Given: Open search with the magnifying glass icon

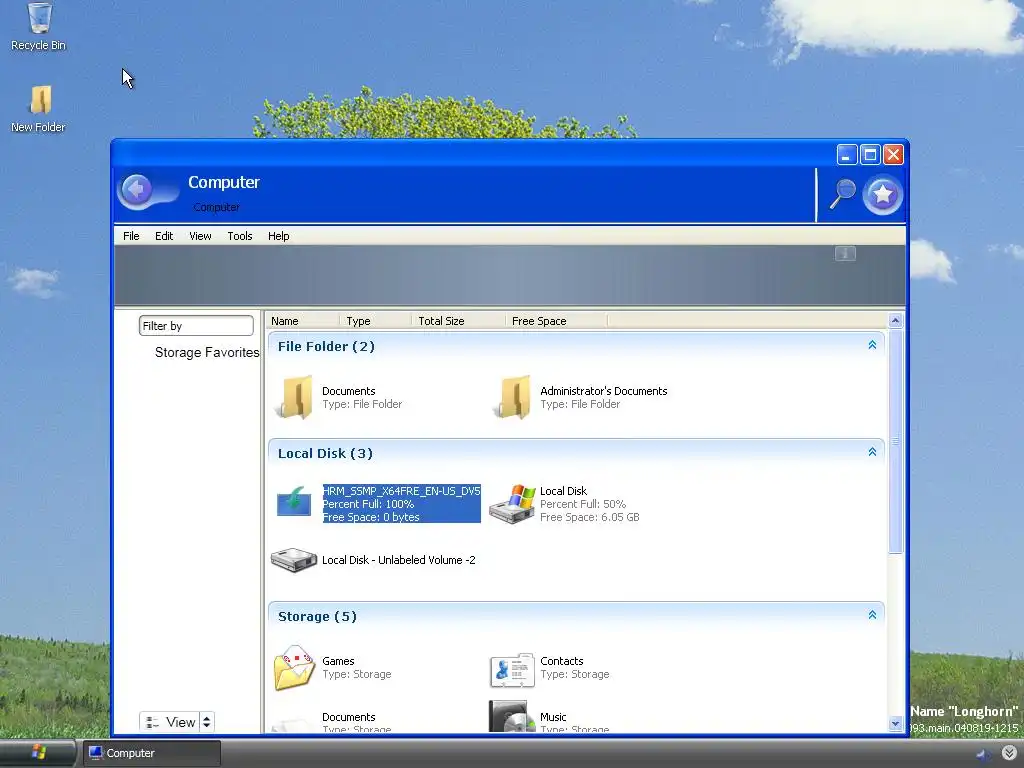Looking at the screenshot, I should (842, 194).
